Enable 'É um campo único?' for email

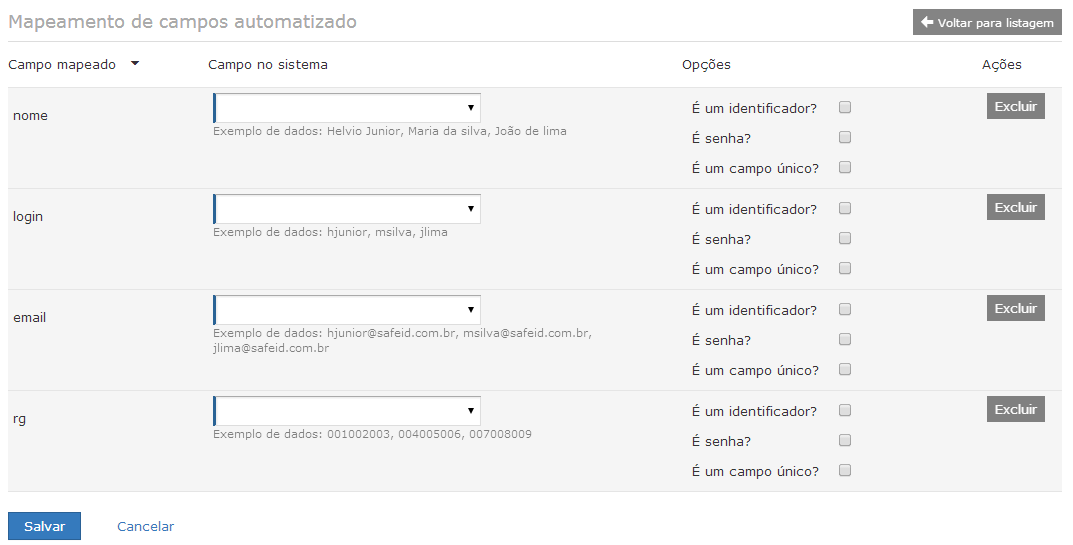tap(845, 370)
